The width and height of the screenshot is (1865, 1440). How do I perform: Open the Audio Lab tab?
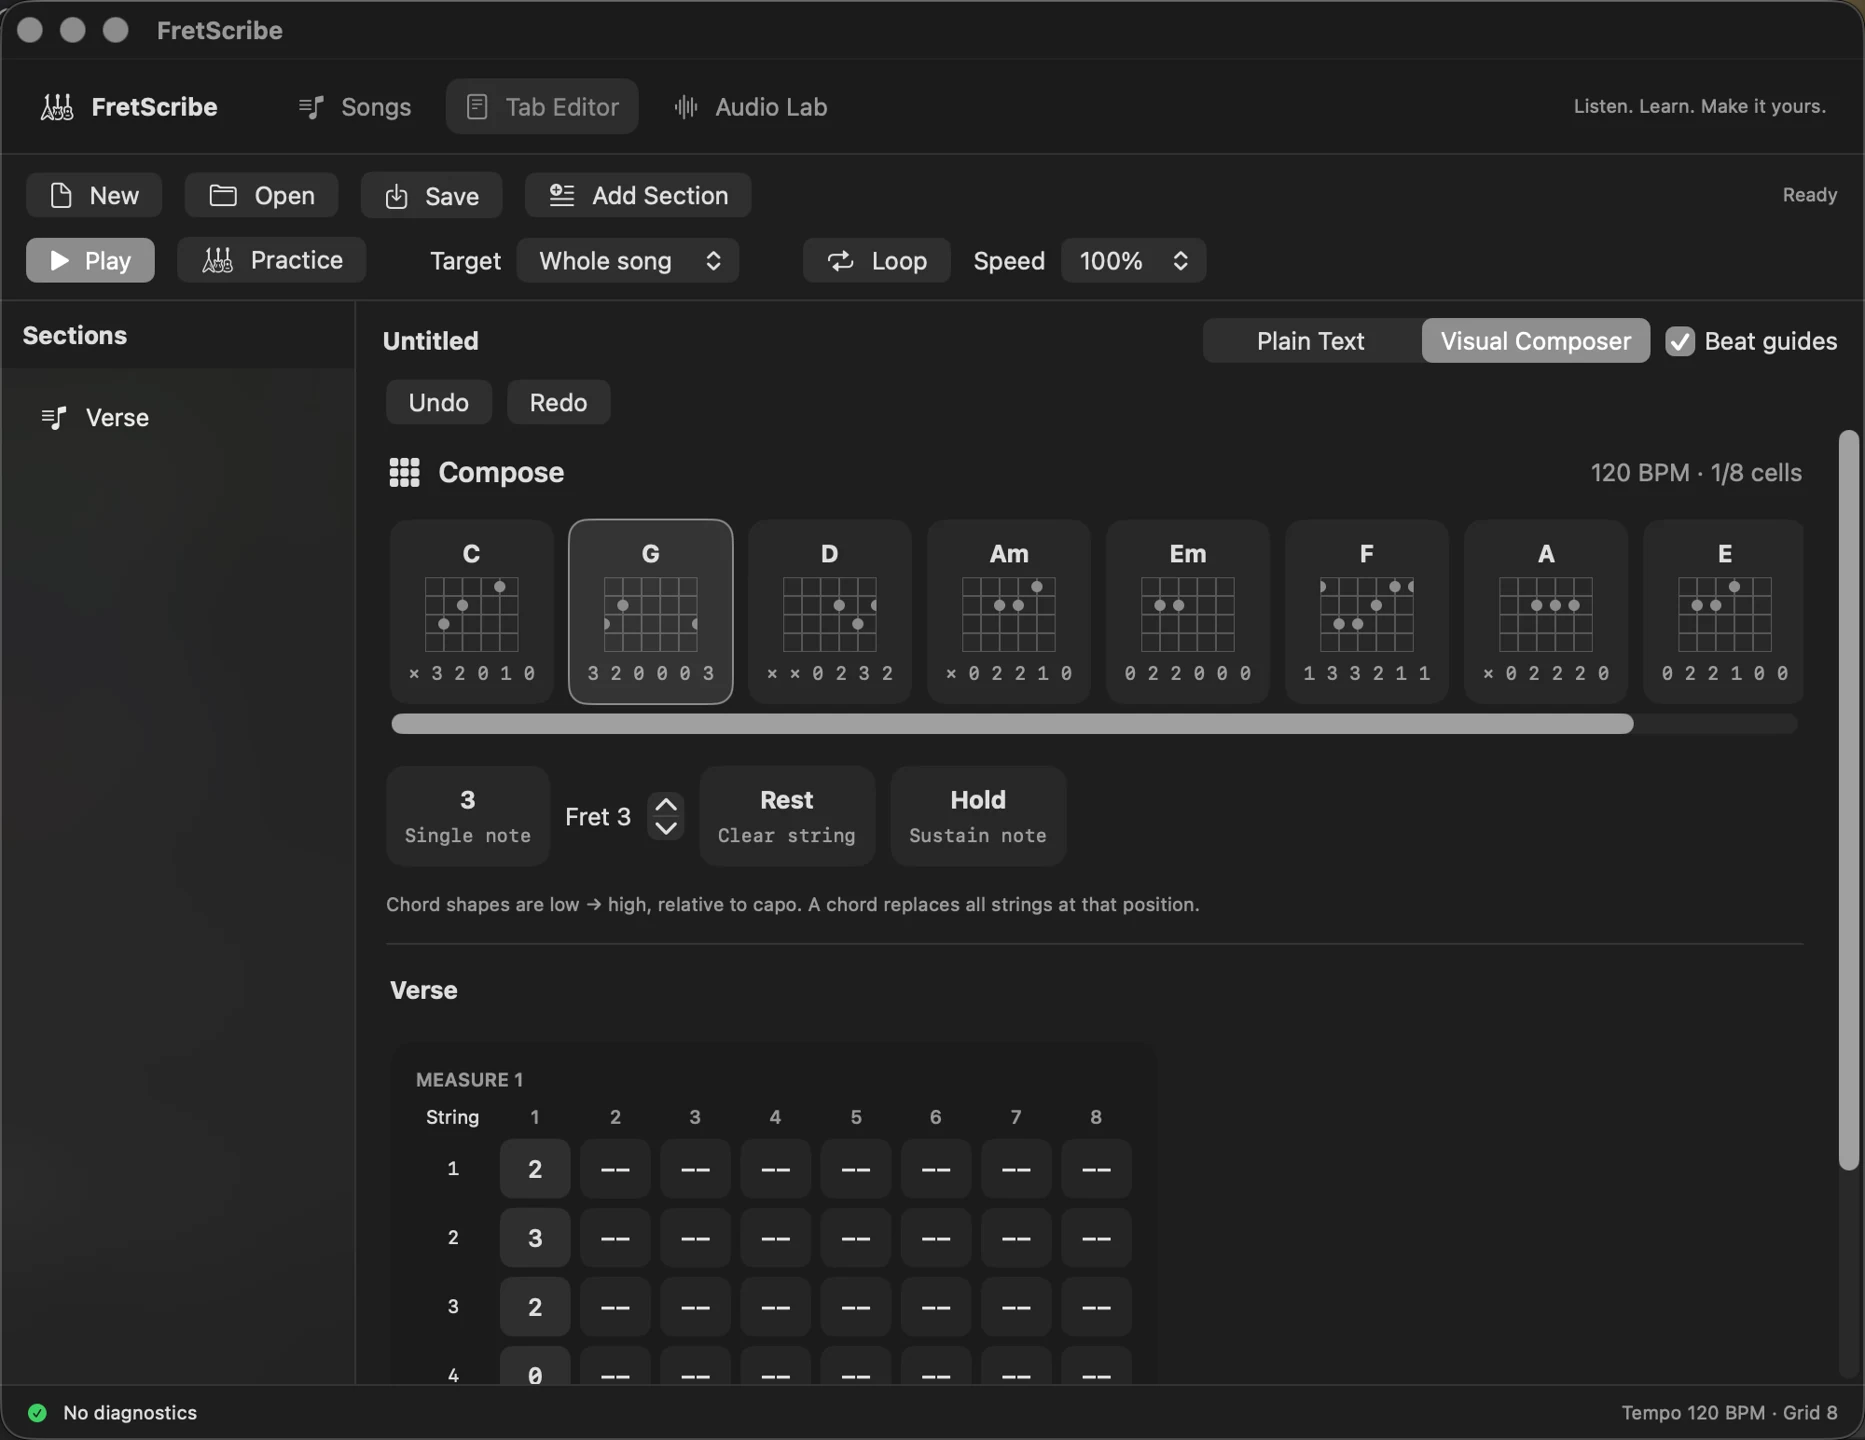tap(751, 107)
